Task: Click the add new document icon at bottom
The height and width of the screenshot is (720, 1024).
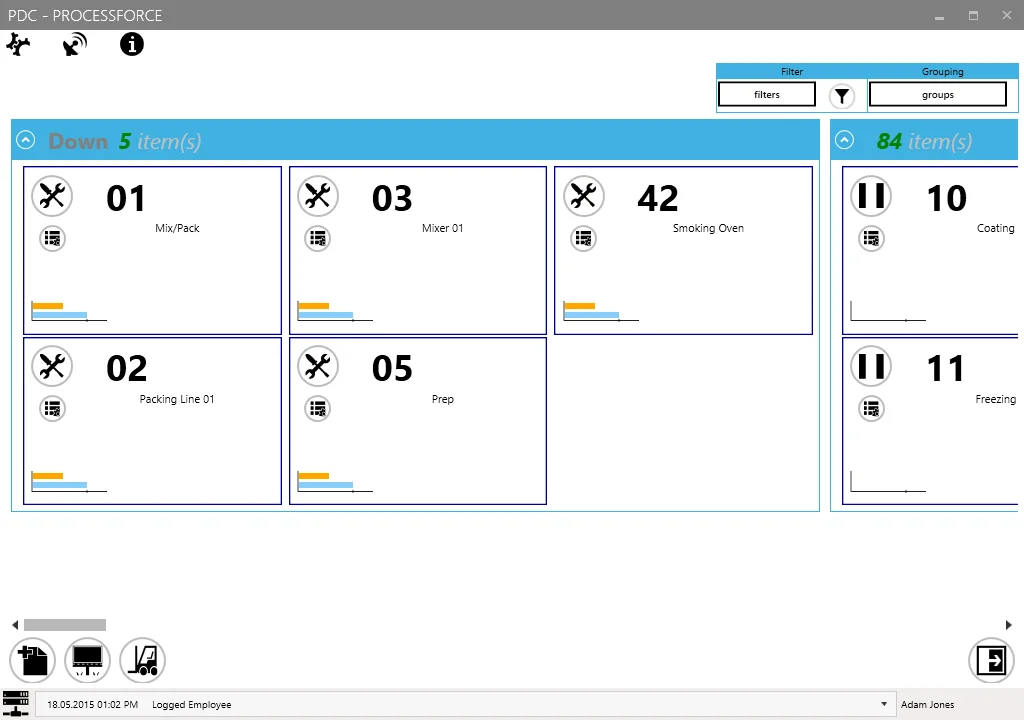Action: [x=32, y=661]
